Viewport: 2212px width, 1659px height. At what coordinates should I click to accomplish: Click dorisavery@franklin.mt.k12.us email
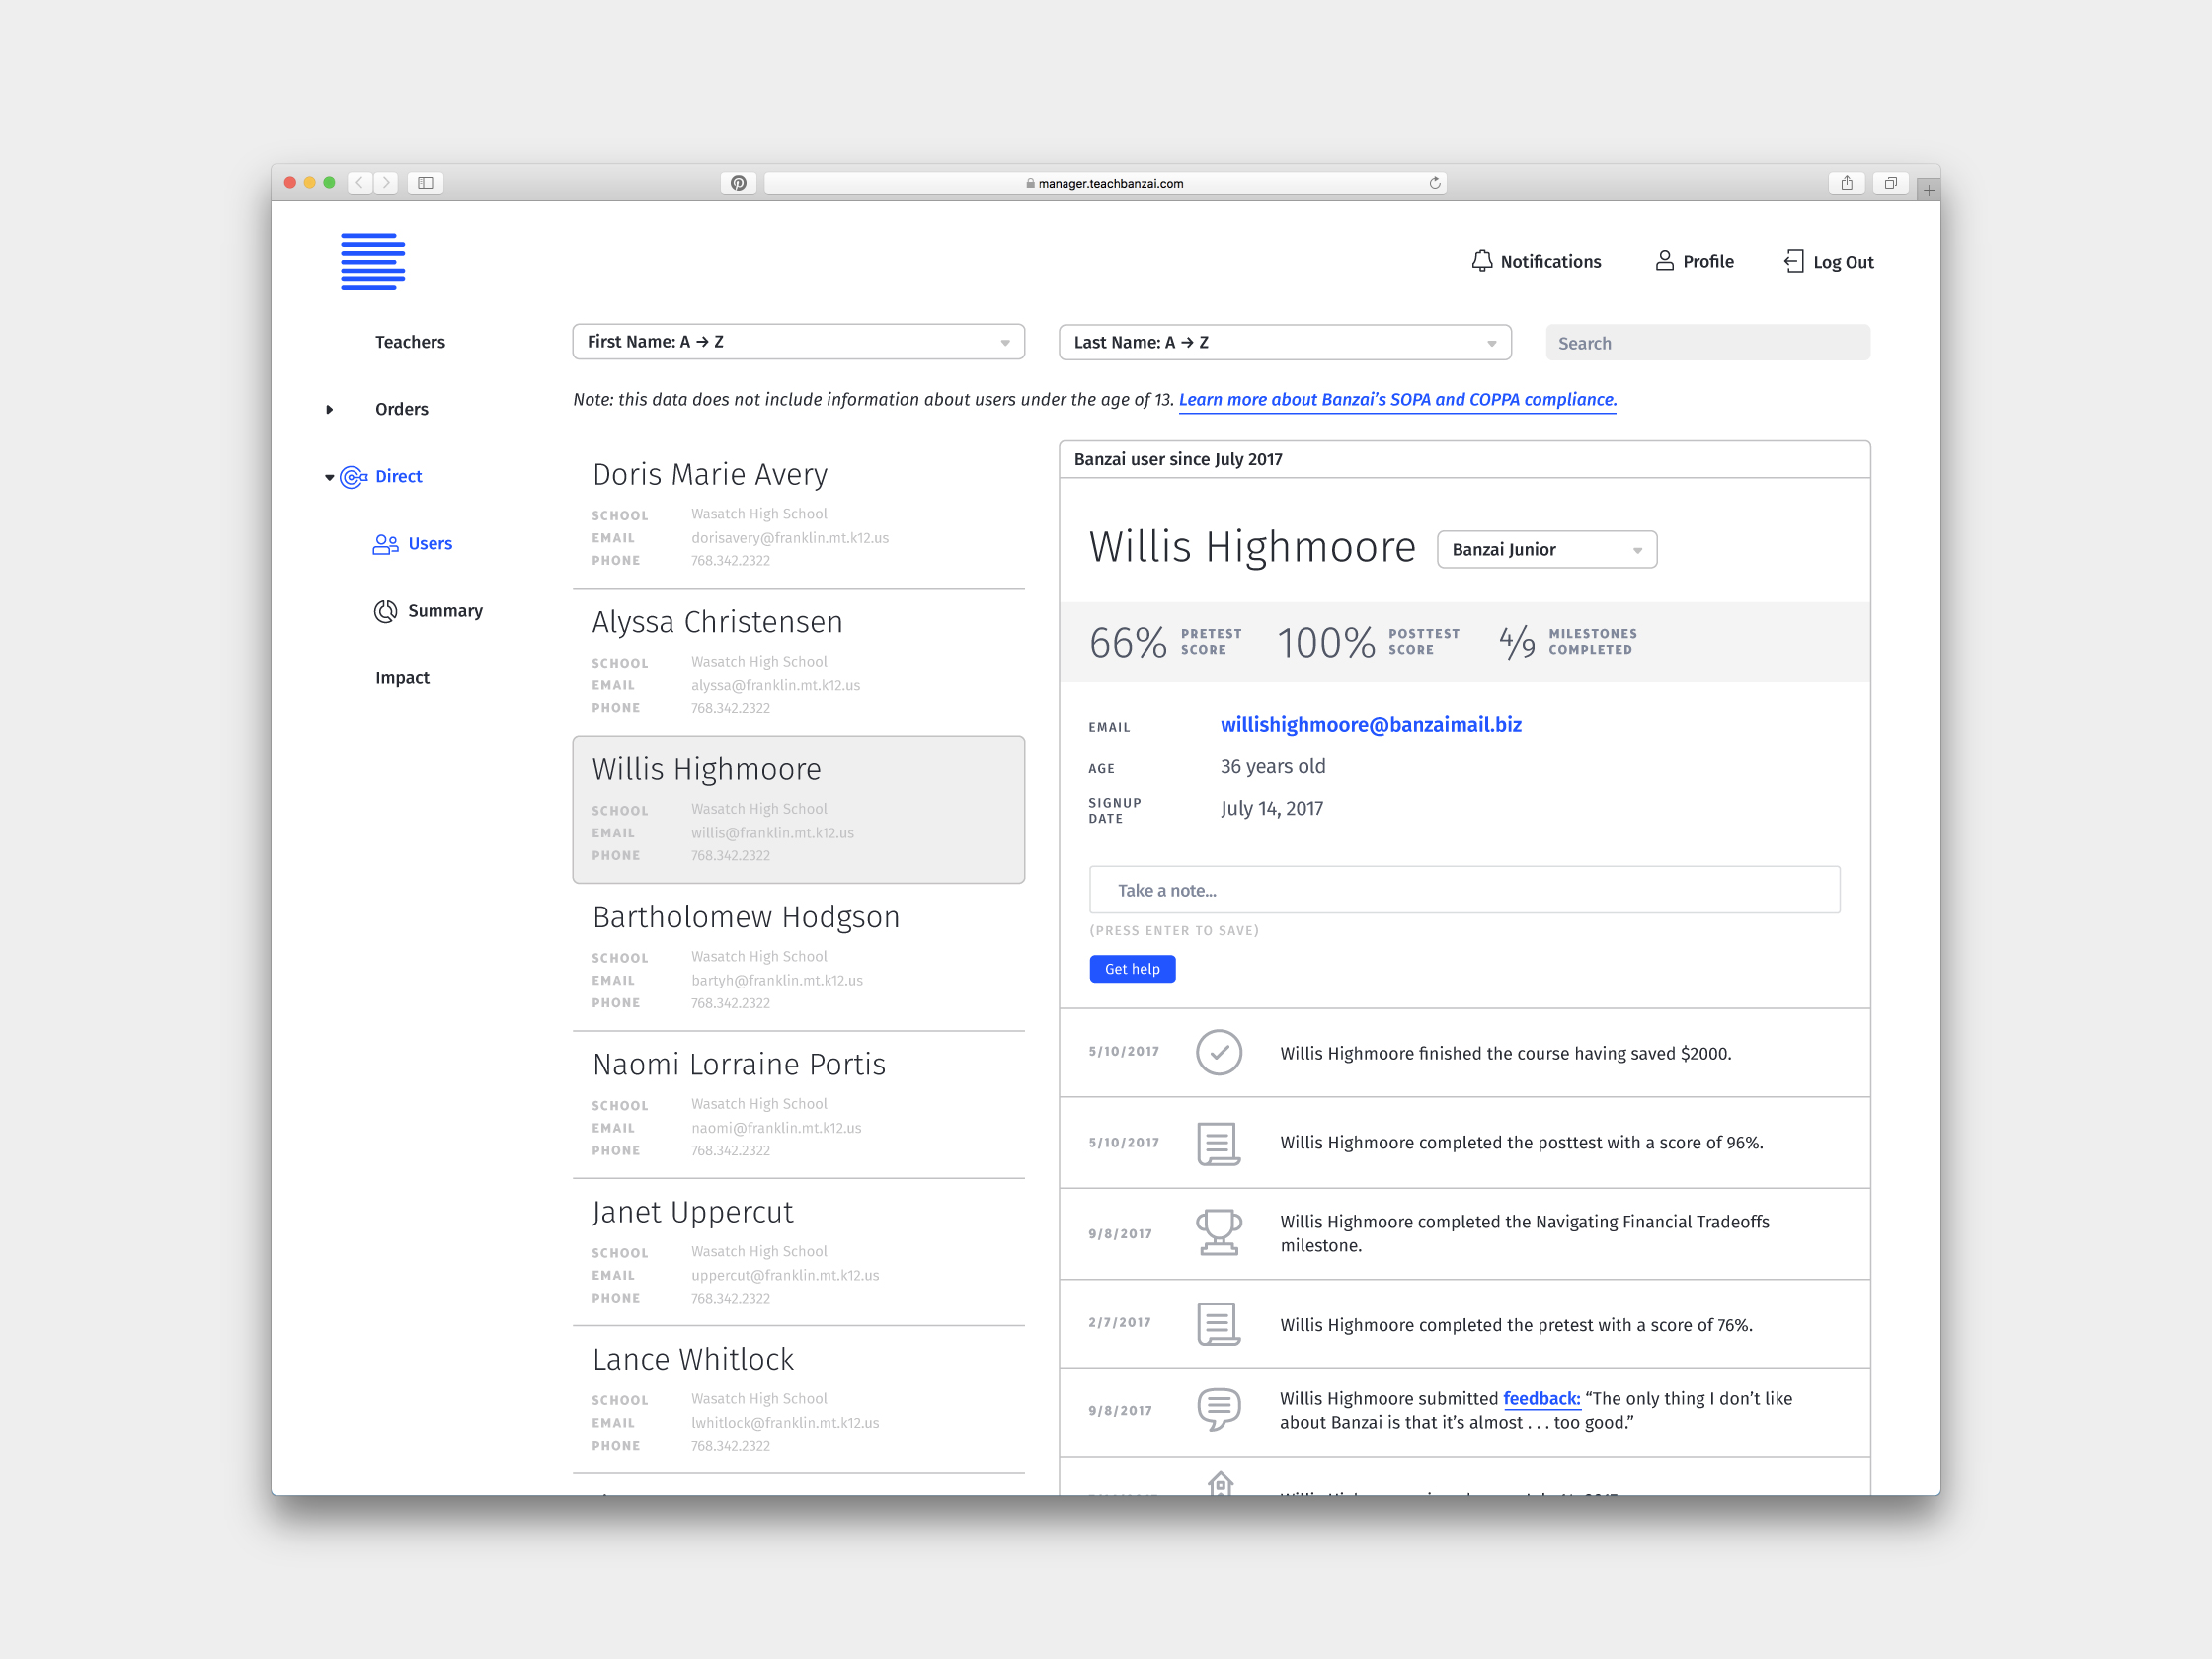(x=789, y=538)
